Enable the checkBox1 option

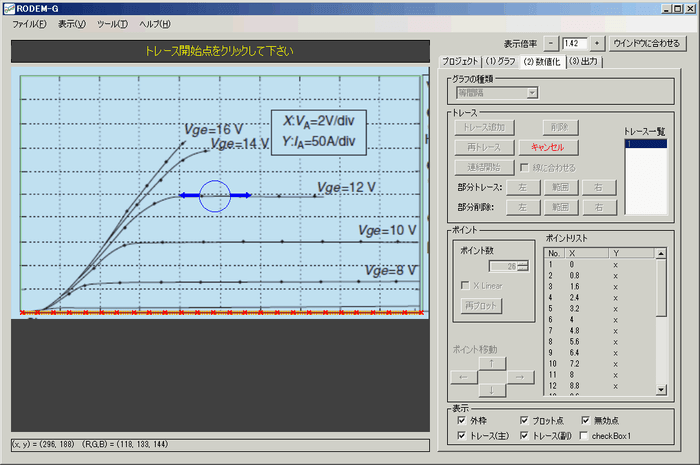[x=585, y=436]
